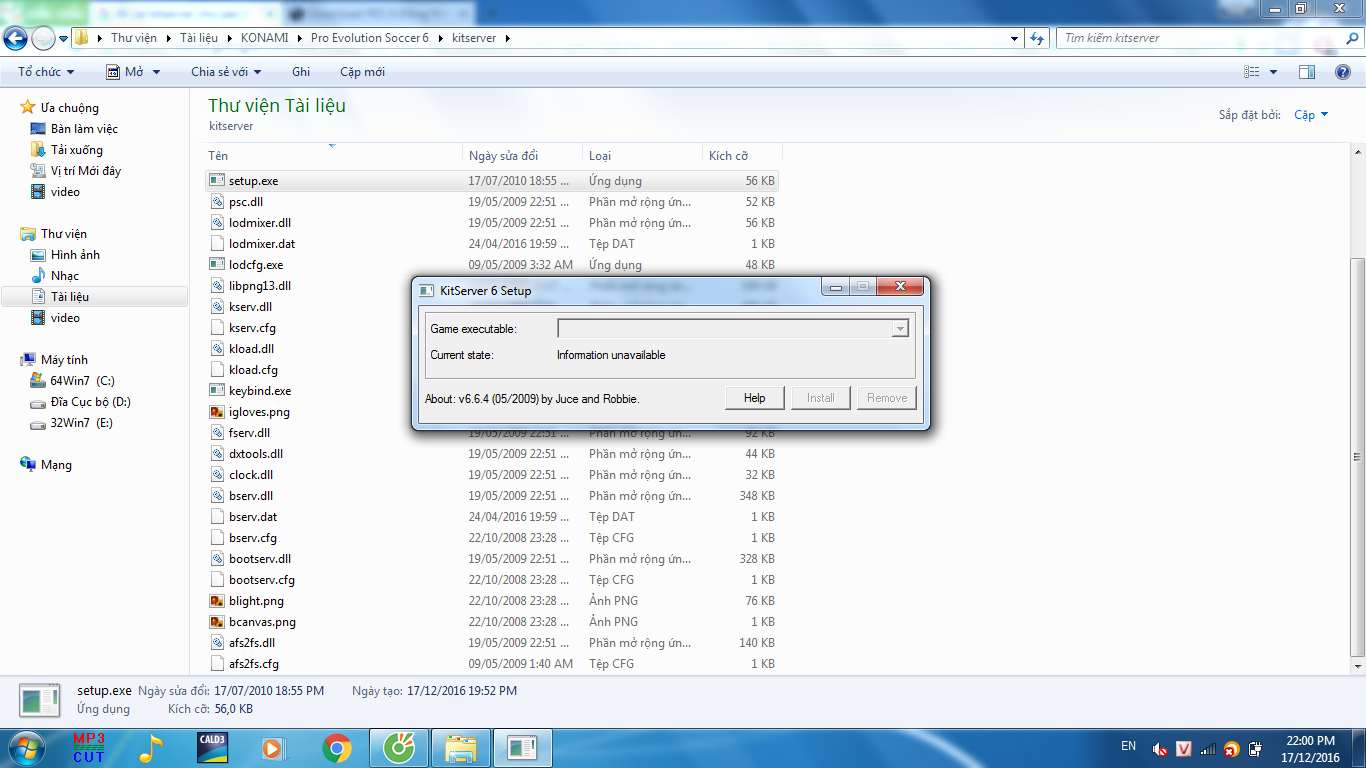
Task: Select the afs2fs.cfg file name
Action: pos(254,664)
